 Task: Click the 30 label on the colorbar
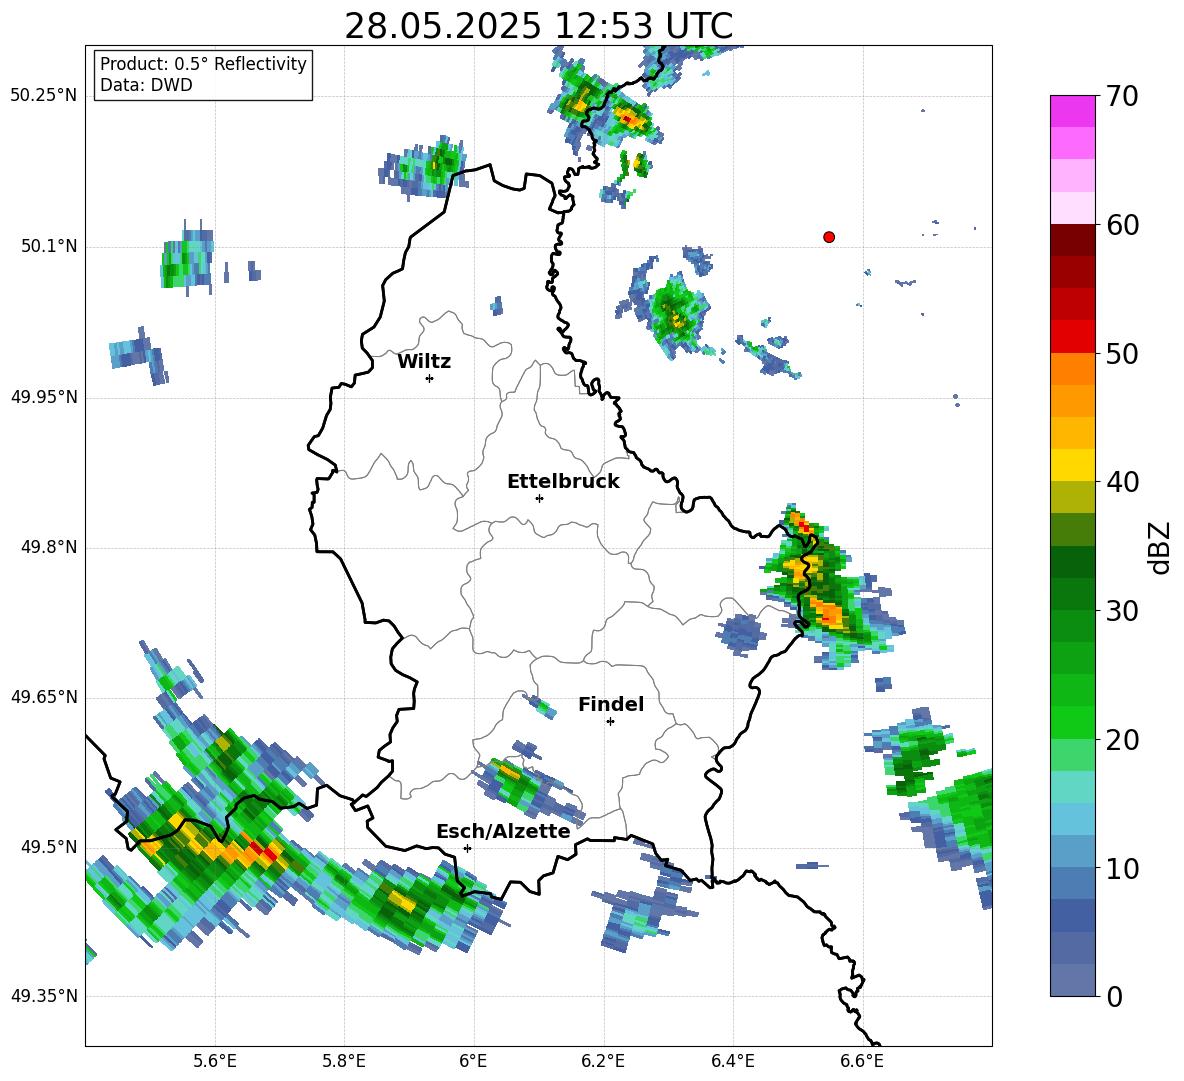click(1122, 611)
